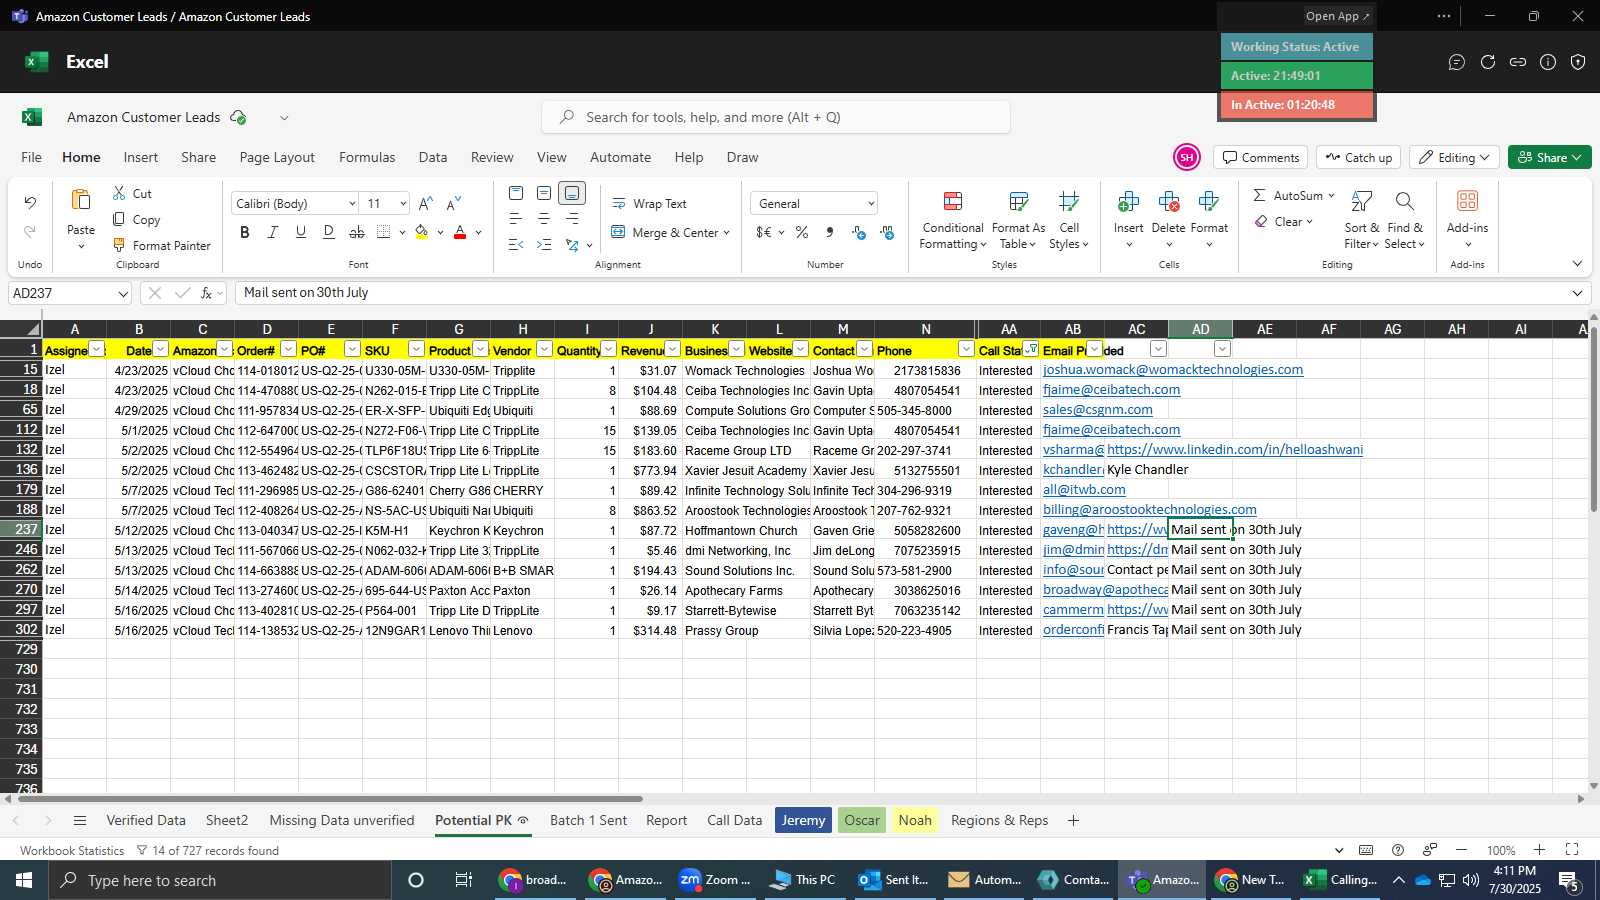The height and width of the screenshot is (900, 1600).
Task: Open the Add-ins icon
Action: click(x=1467, y=201)
